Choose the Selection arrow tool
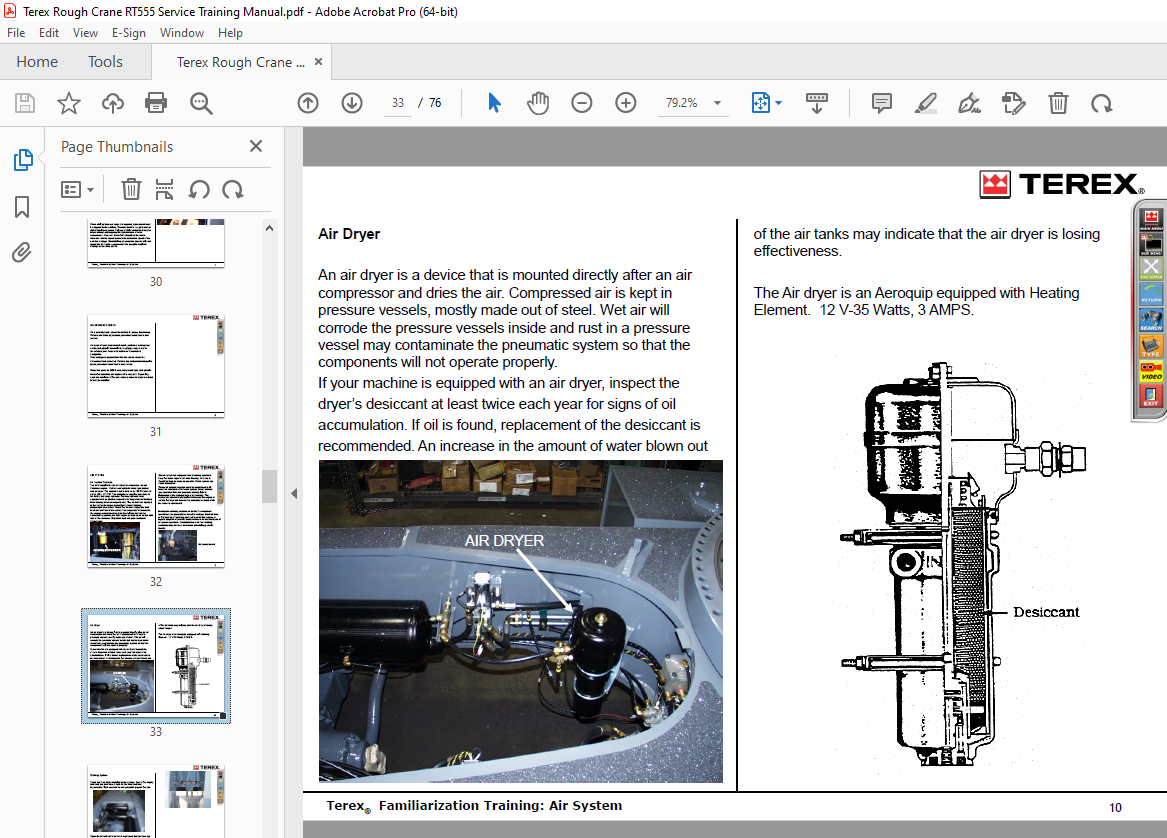Viewport: 1167px width, 838px height. (x=494, y=103)
